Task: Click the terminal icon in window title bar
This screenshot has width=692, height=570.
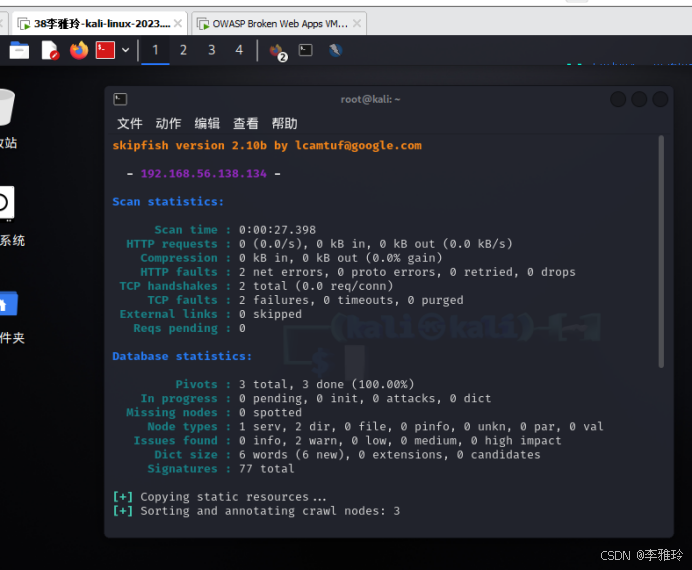Action: point(120,99)
